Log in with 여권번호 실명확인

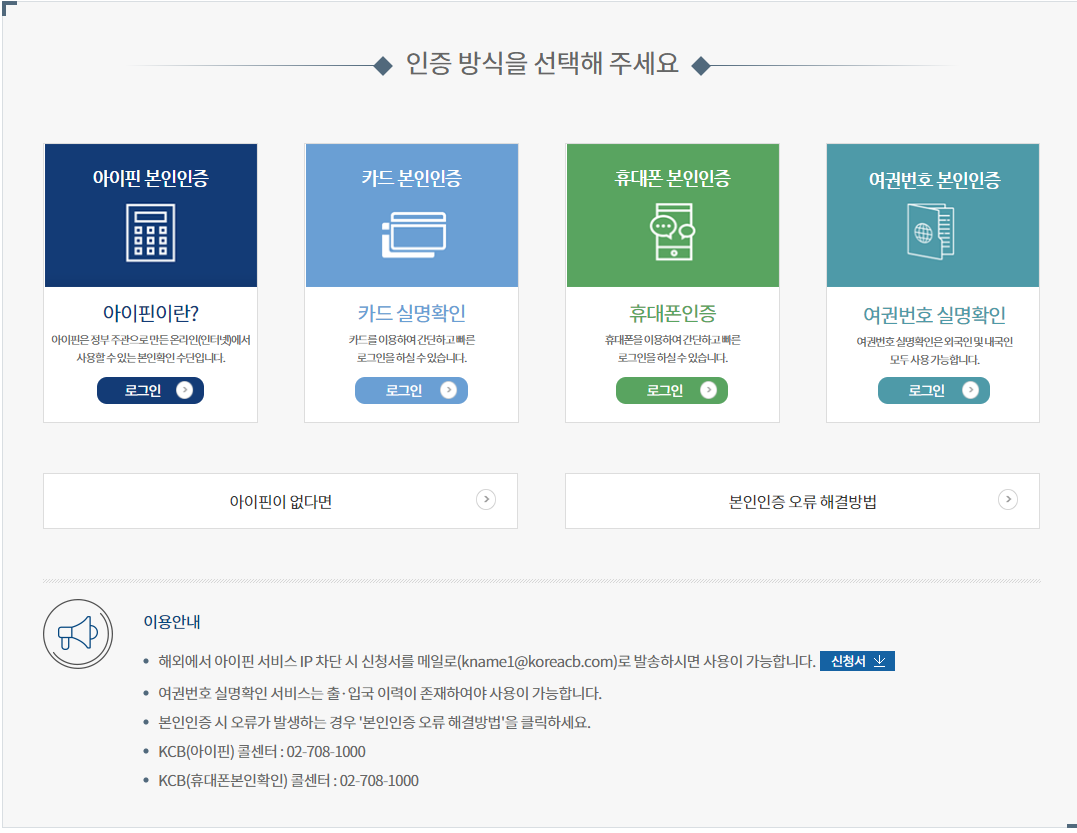(x=933, y=390)
